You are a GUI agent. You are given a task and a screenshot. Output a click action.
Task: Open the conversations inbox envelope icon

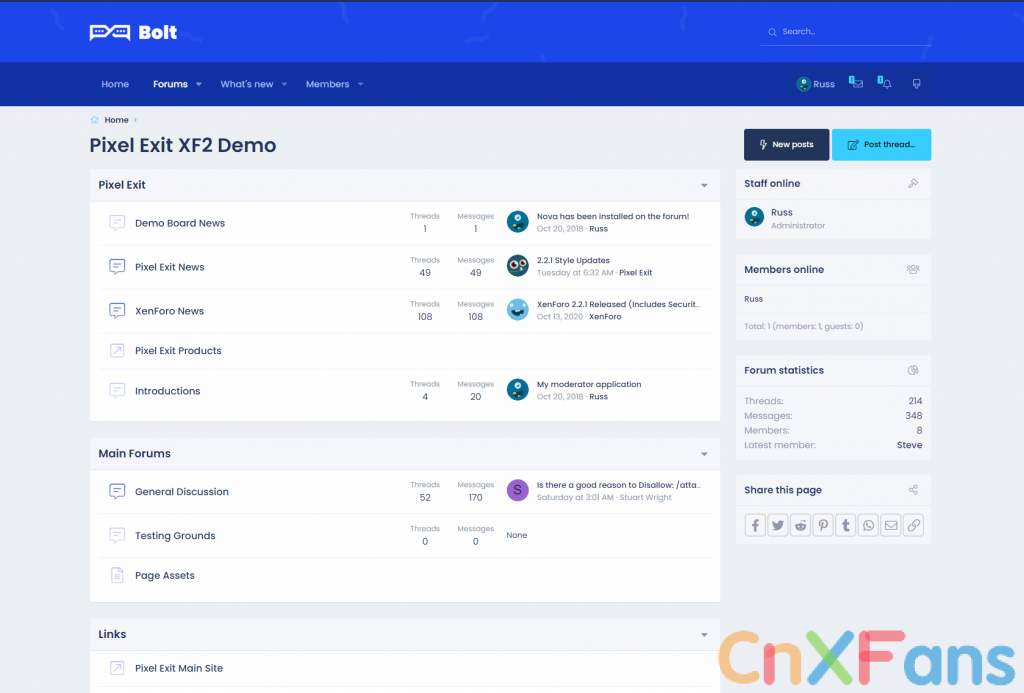coord(857,84)
